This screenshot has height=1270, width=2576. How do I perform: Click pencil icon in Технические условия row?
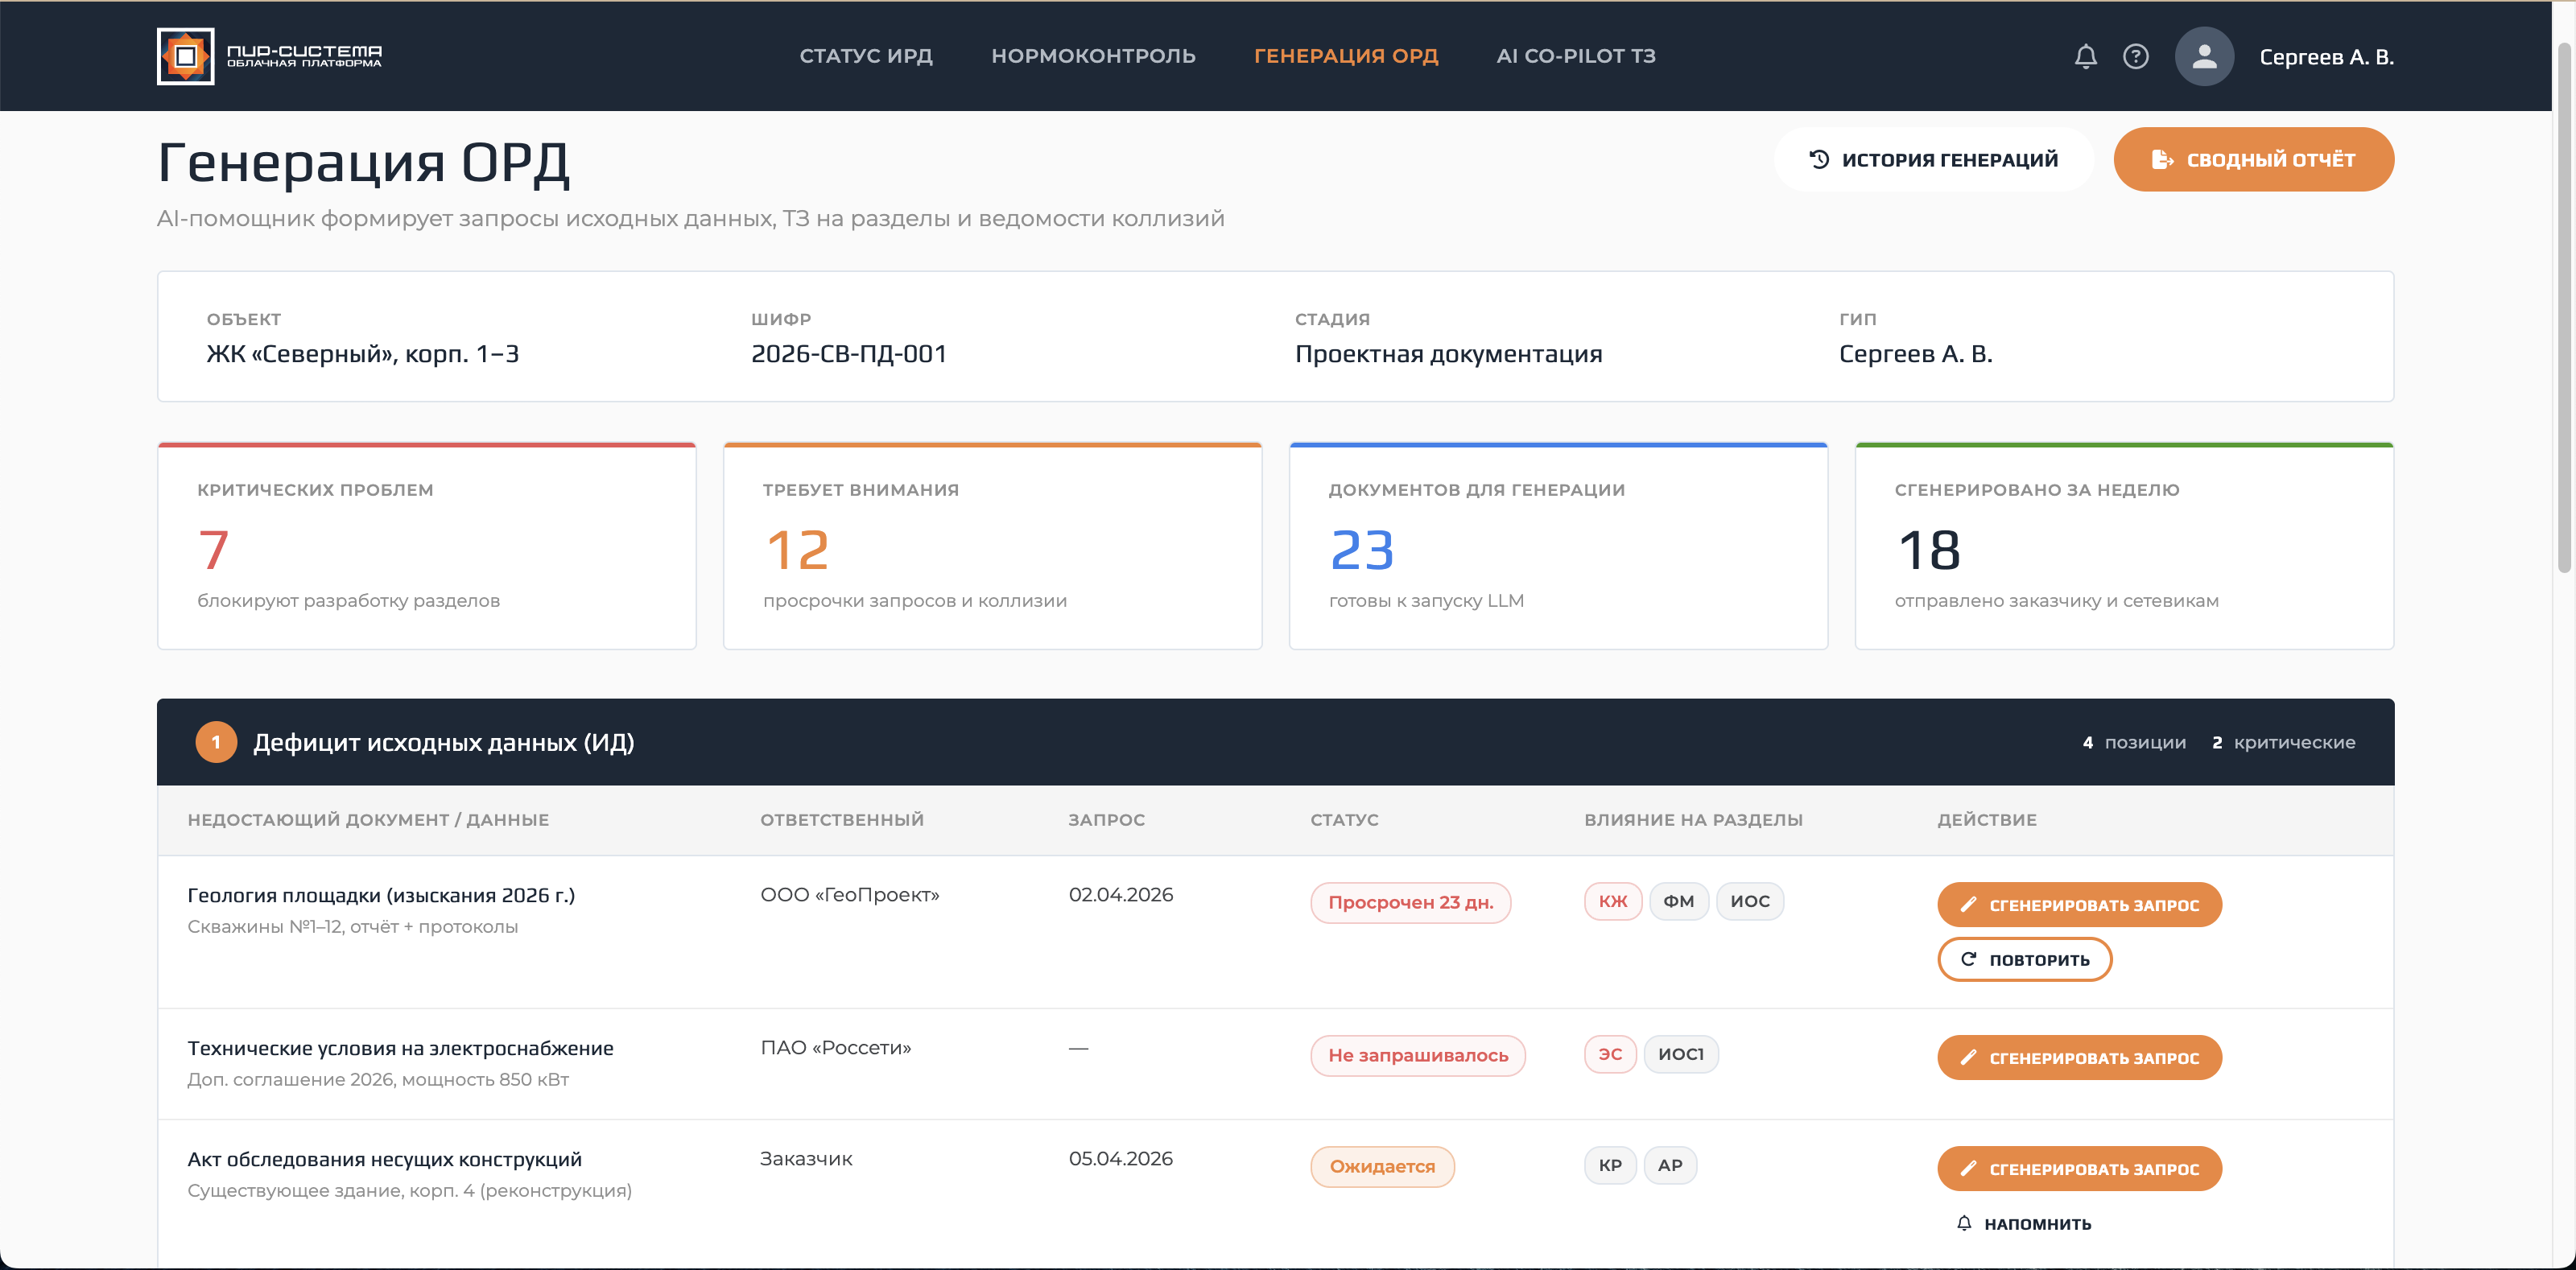(1967, 1057)
